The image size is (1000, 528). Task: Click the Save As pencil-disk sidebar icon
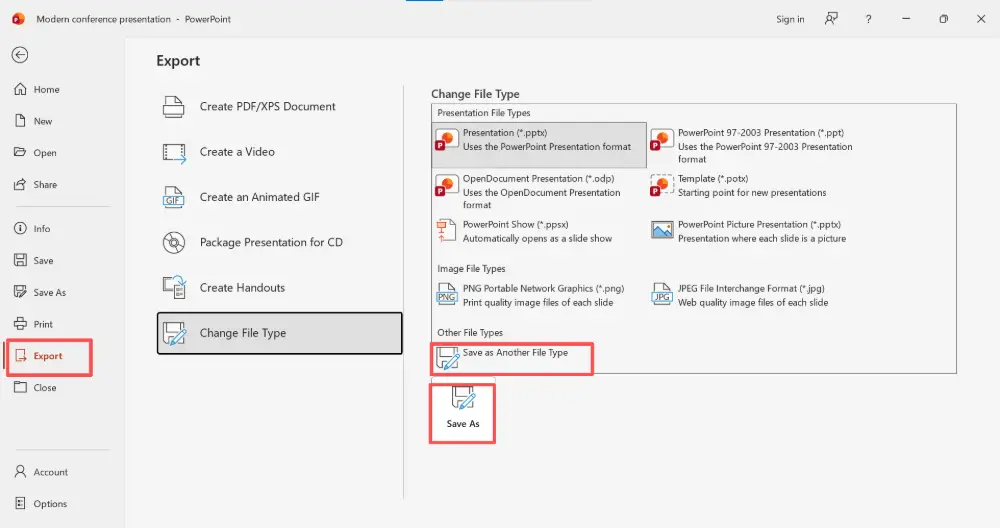(20, 291)
